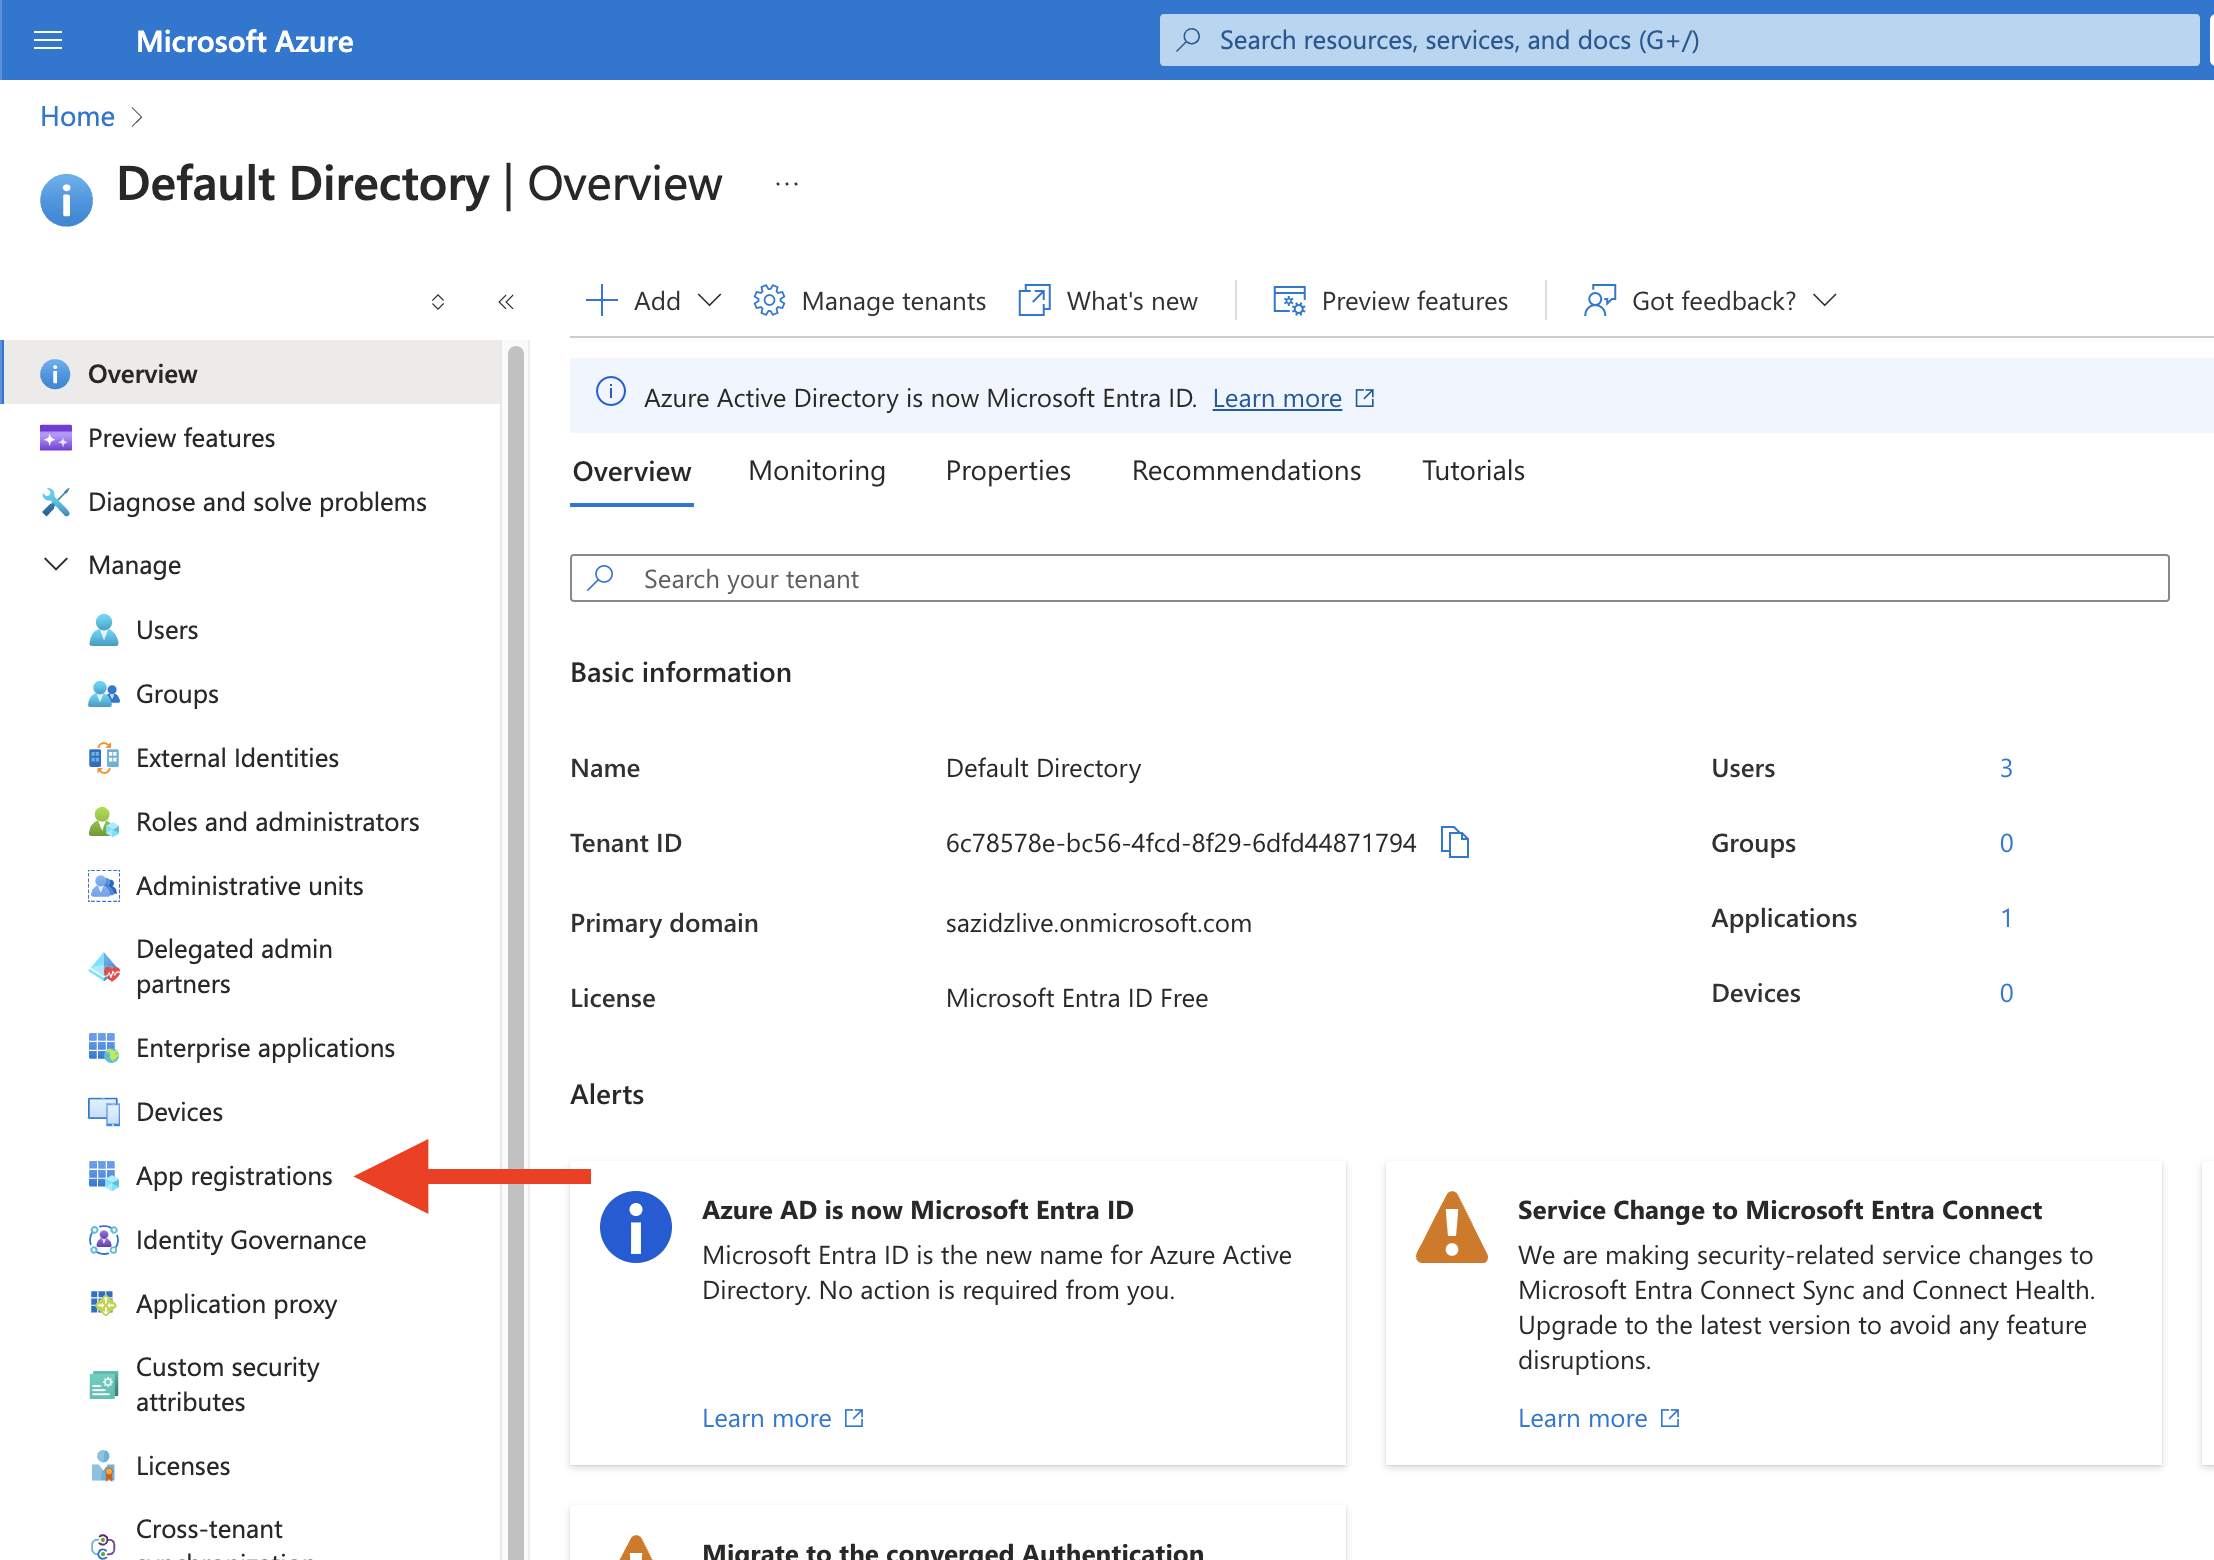
Task: Click the plus icon next to Add
Action: click(601, 300)
